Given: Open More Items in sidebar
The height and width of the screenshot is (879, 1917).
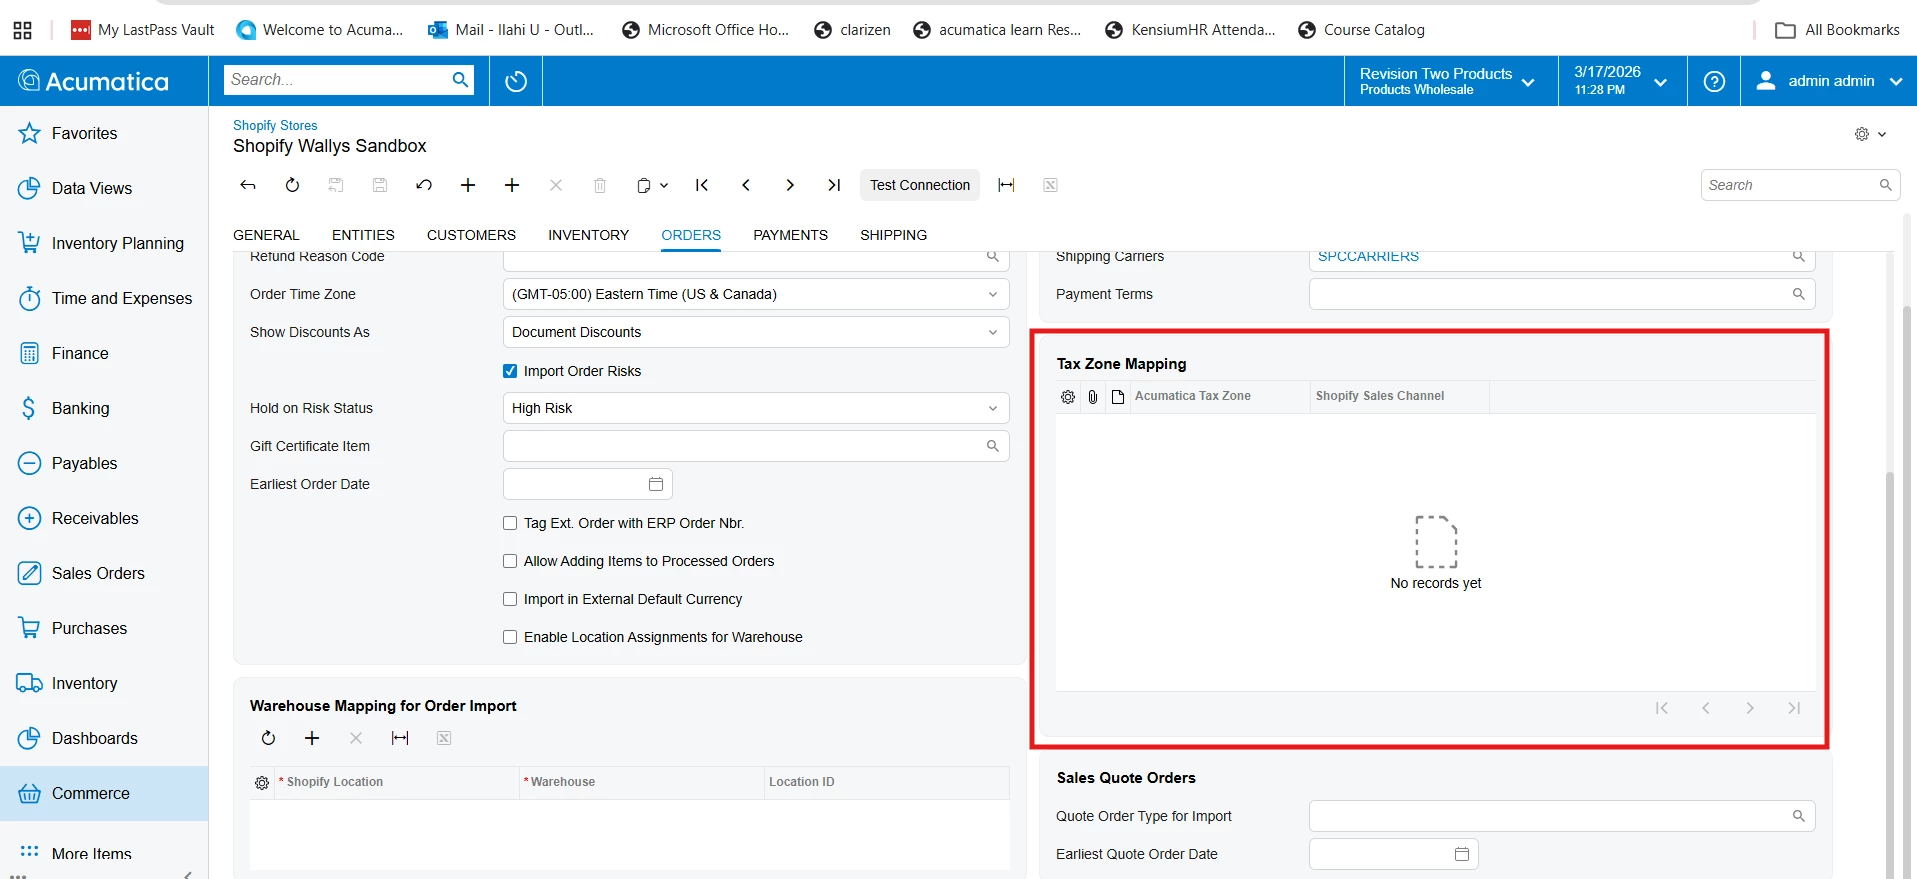Looking at the screenshot, I should coord(104,853).
